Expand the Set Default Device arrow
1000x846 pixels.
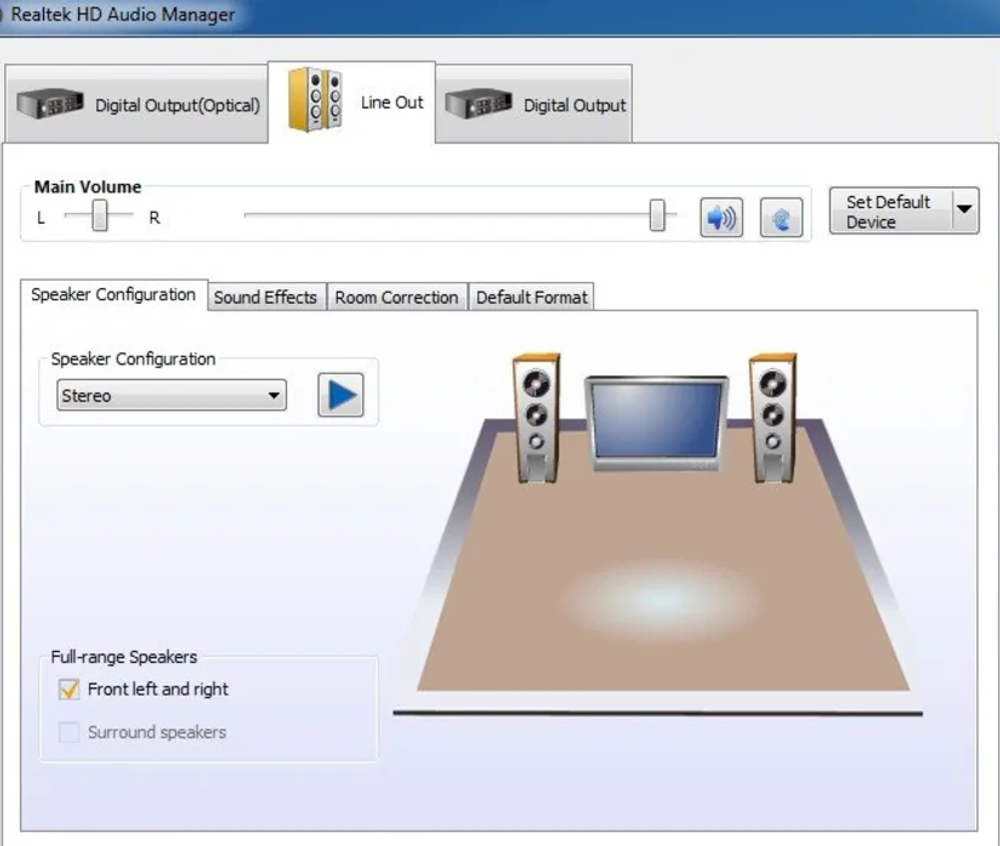coord(965,210)
